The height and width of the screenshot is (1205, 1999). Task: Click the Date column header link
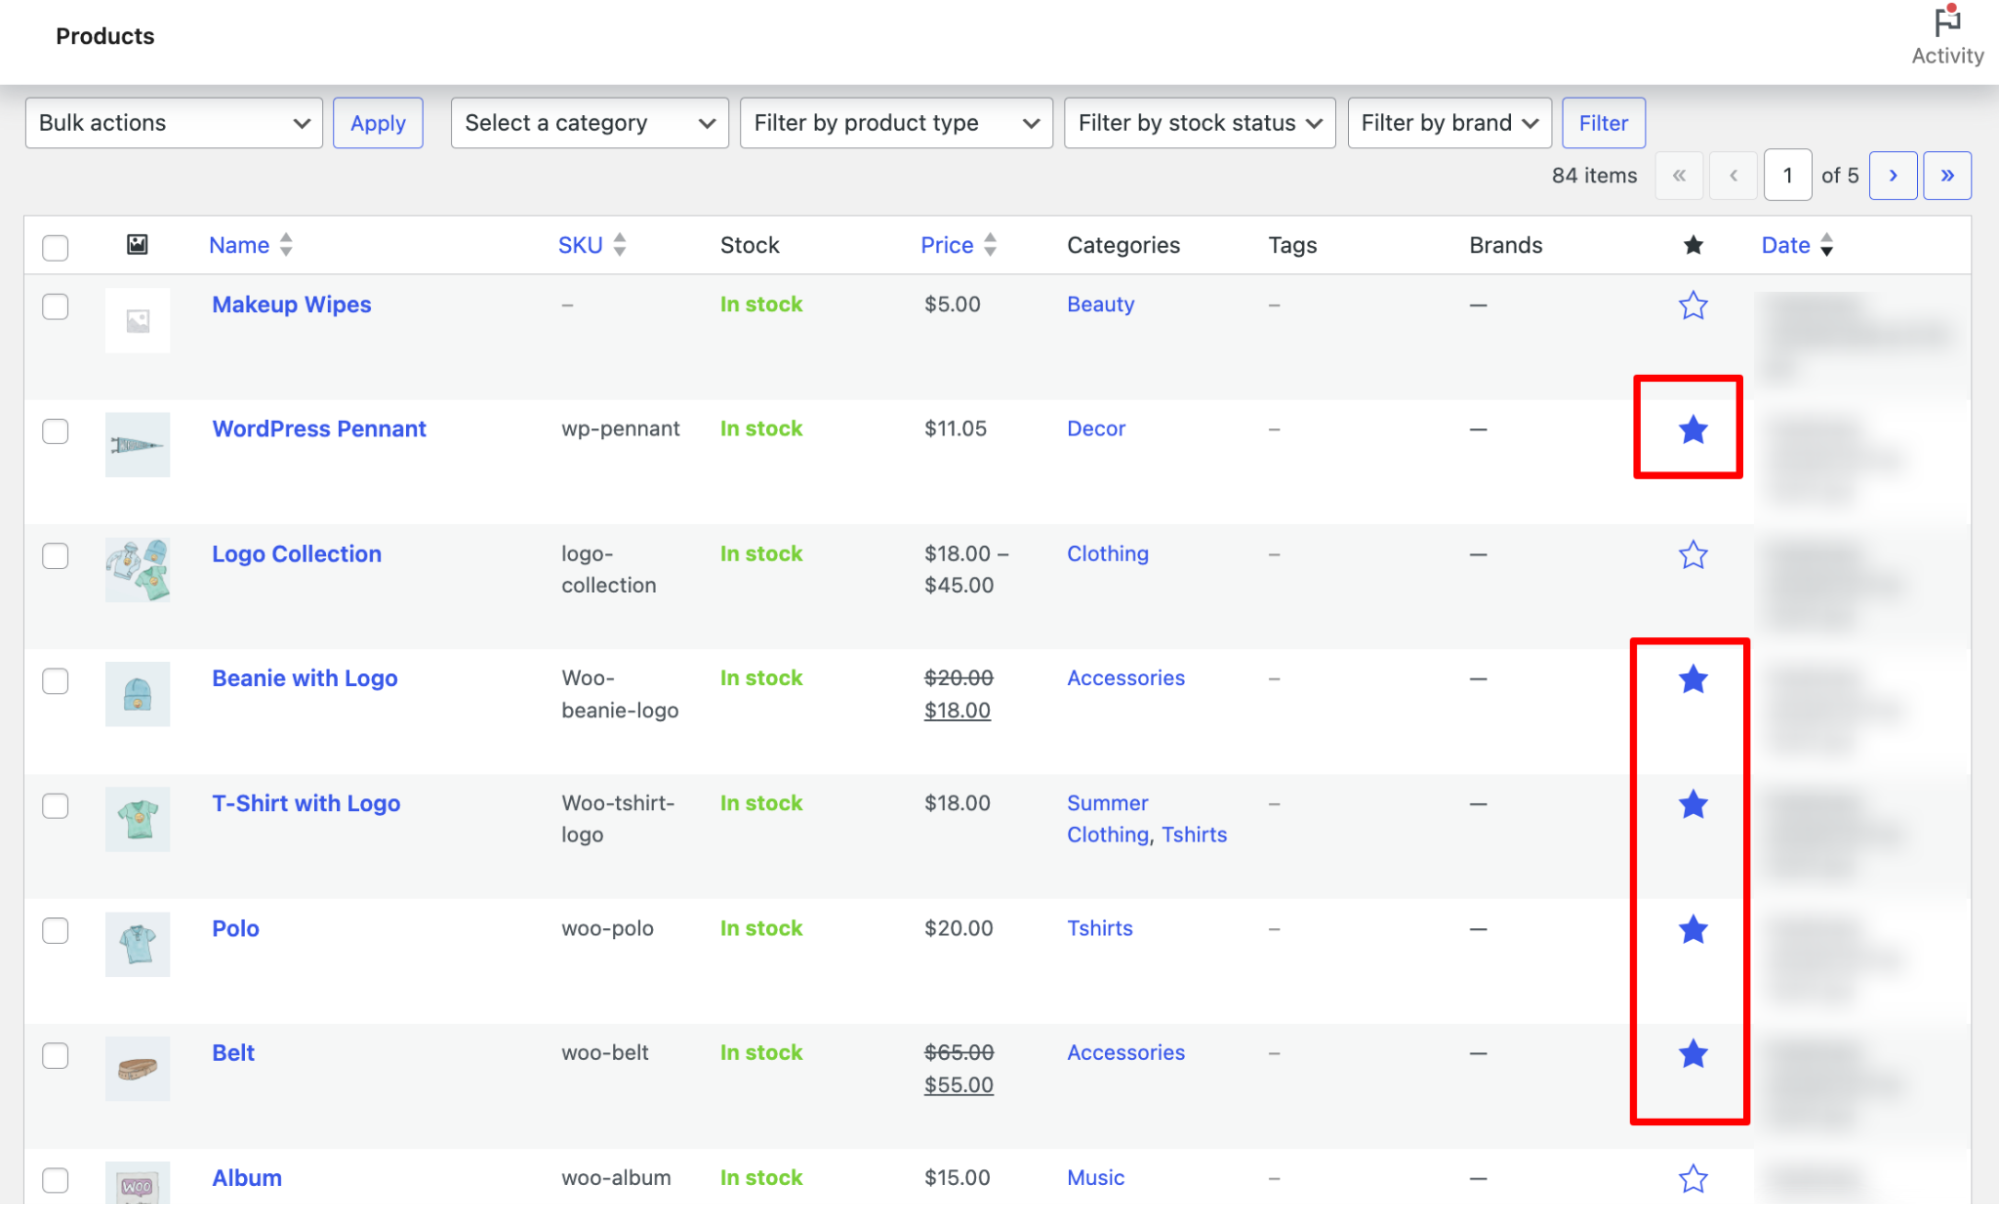1785,245
